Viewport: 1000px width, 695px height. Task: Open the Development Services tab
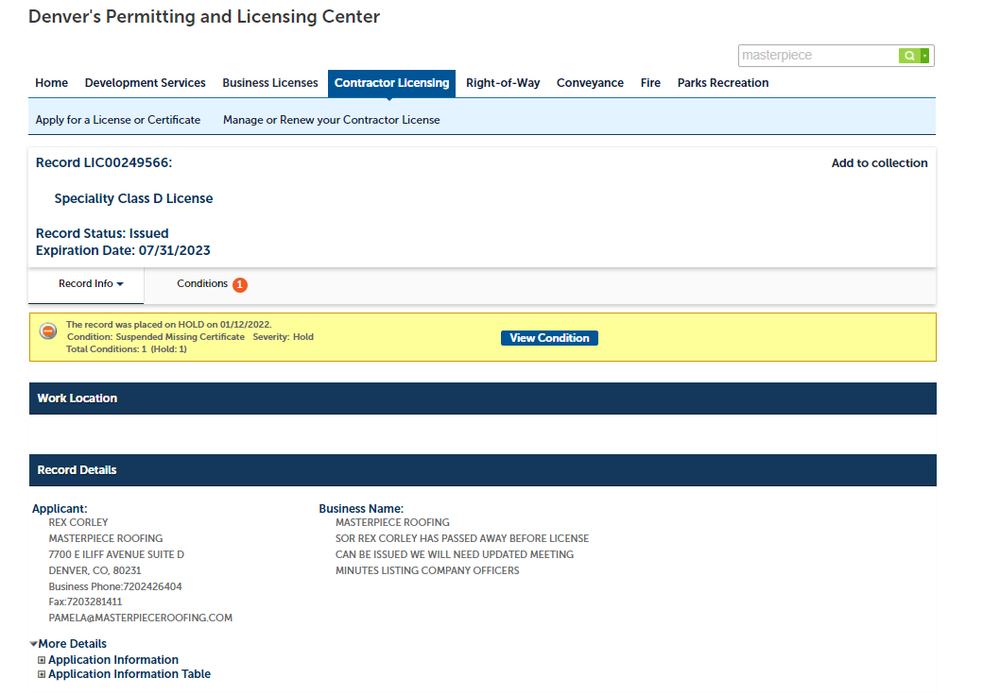pyautogui.click(x=145, y=83)
